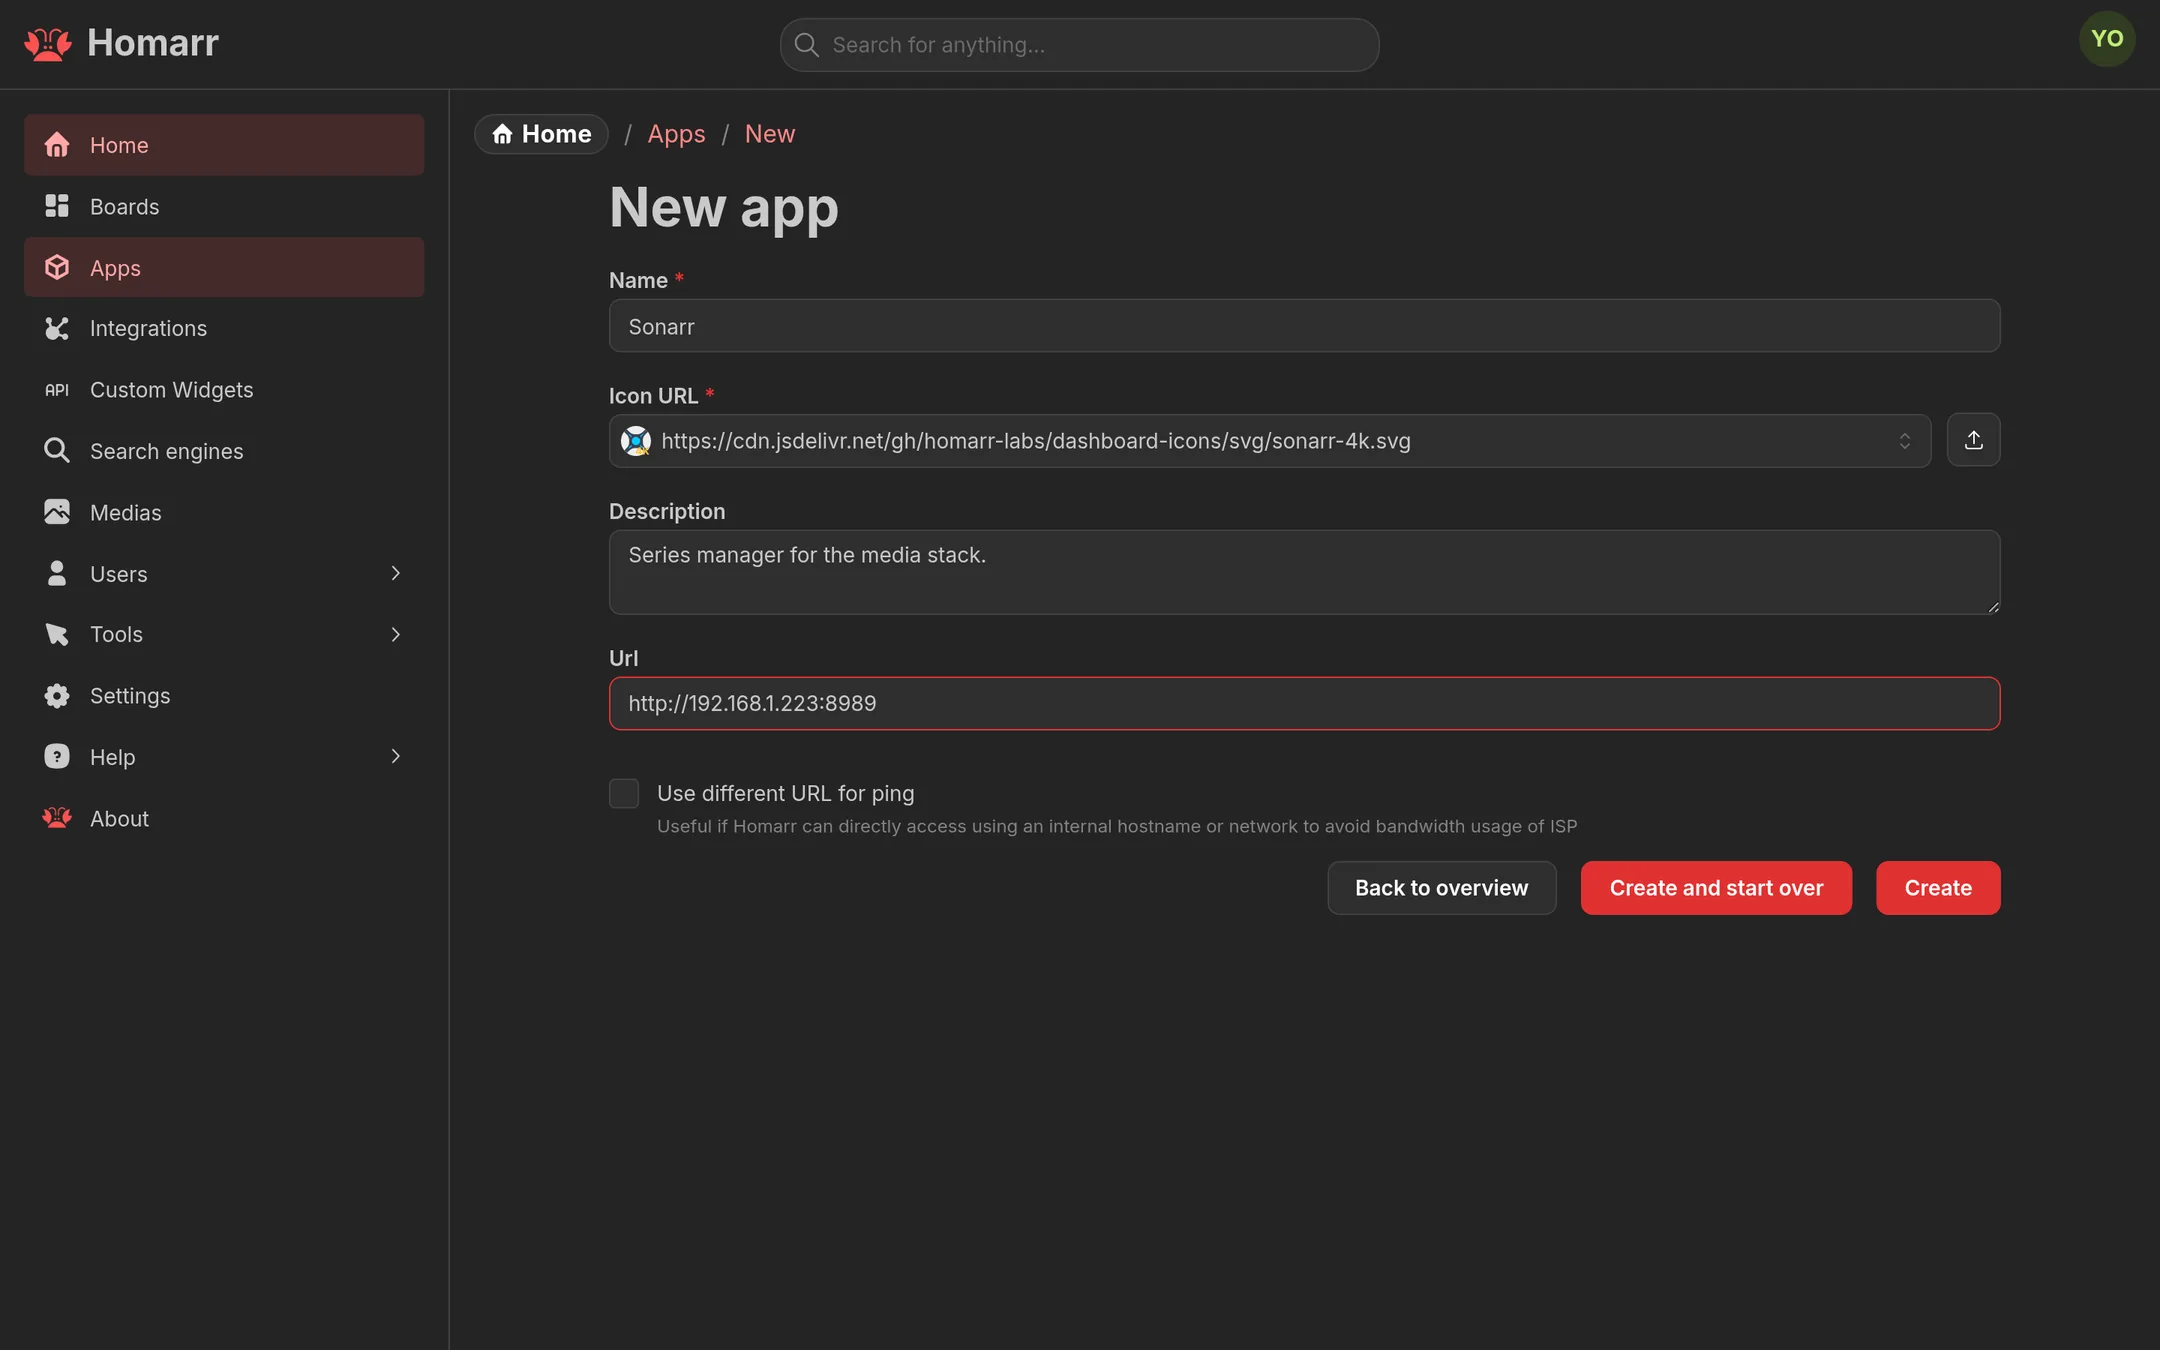Expand the Tools submenu chevron
The width and height of the screenshot is (2160, 1350).
point(396,634)
